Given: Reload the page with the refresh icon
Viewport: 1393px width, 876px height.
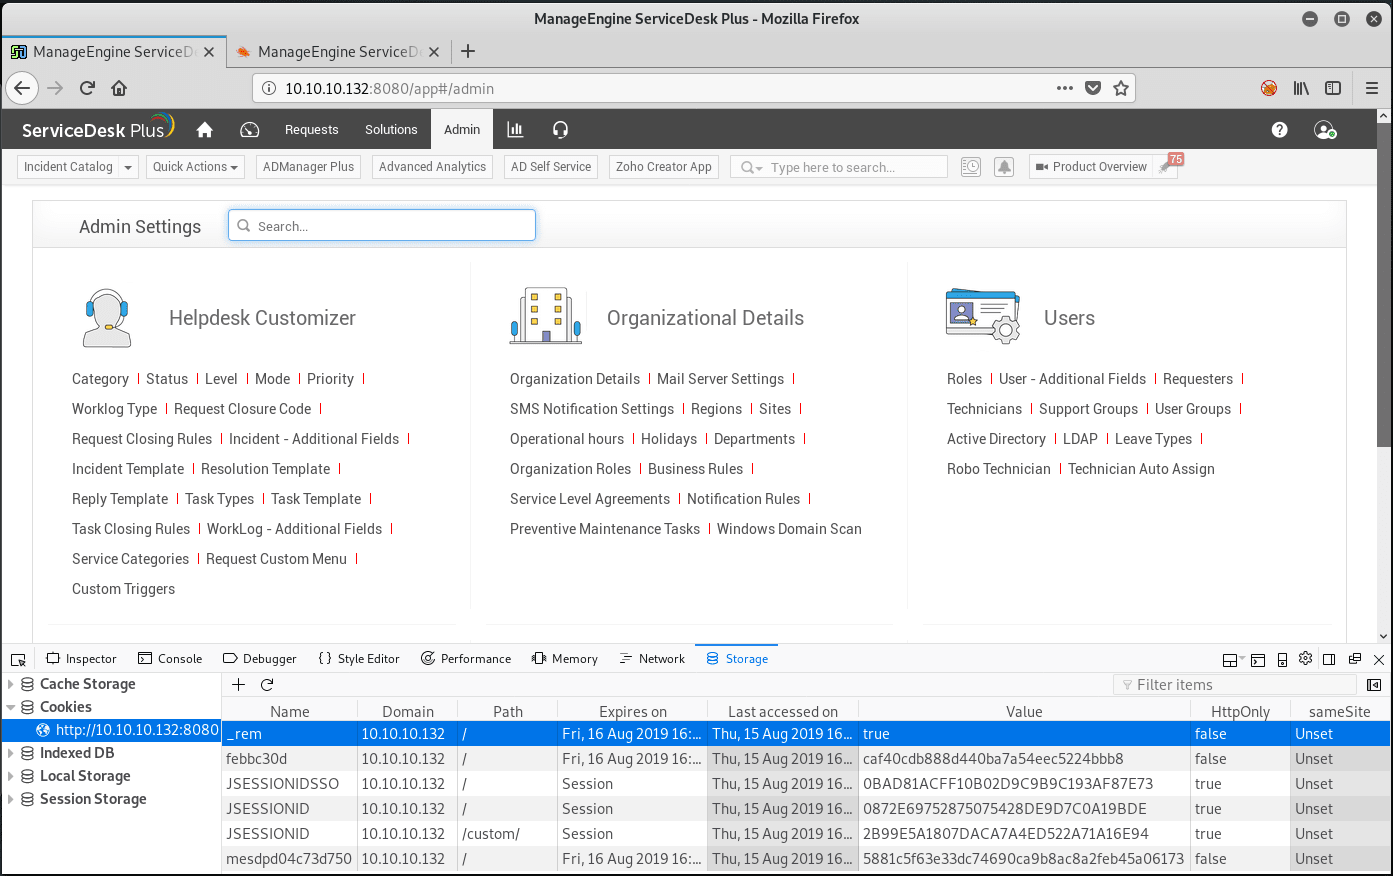Looking at the screenshot, I should coord(87,88).
